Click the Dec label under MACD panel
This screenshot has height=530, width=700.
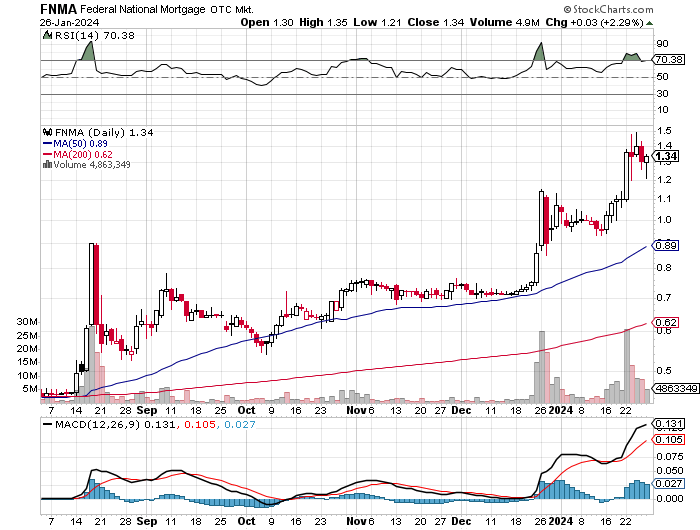pos(461,522)
